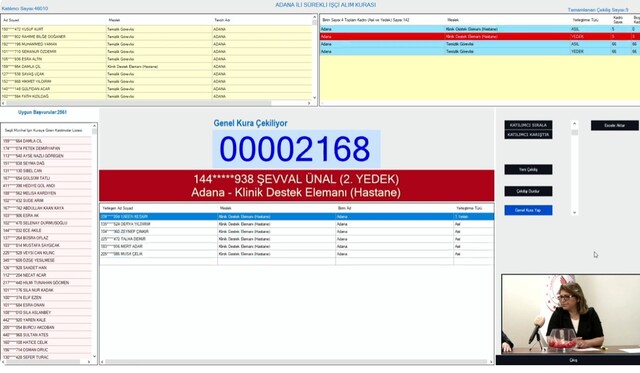Viewport: 640px width, 373px height.
Task: Click up arrow of scroll box beside buttons
Action: click(575, 123)
